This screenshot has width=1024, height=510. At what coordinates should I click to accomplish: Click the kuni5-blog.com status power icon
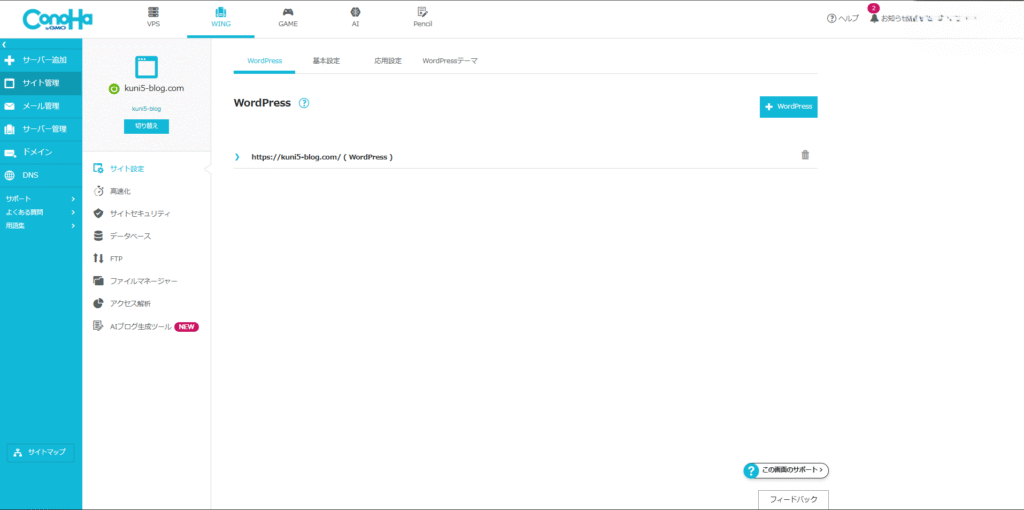(114, 89)
